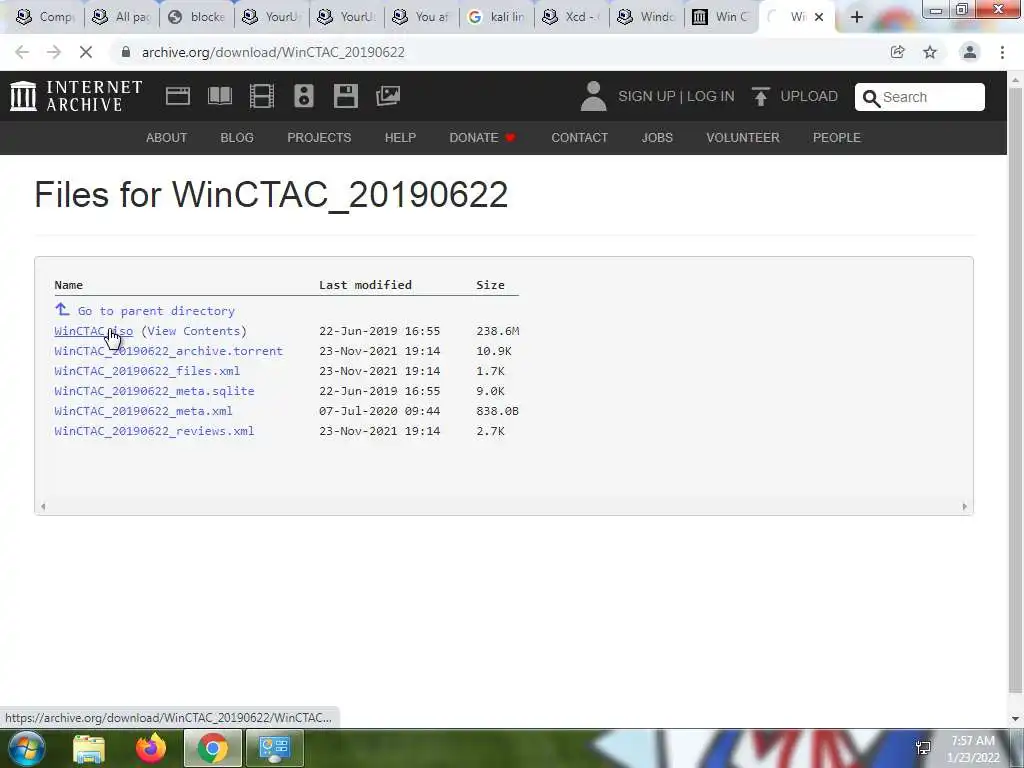Image resolution: width=1024 pixels, height=768 pixels.
Task: Click the site lock icon
Action: 126,52
